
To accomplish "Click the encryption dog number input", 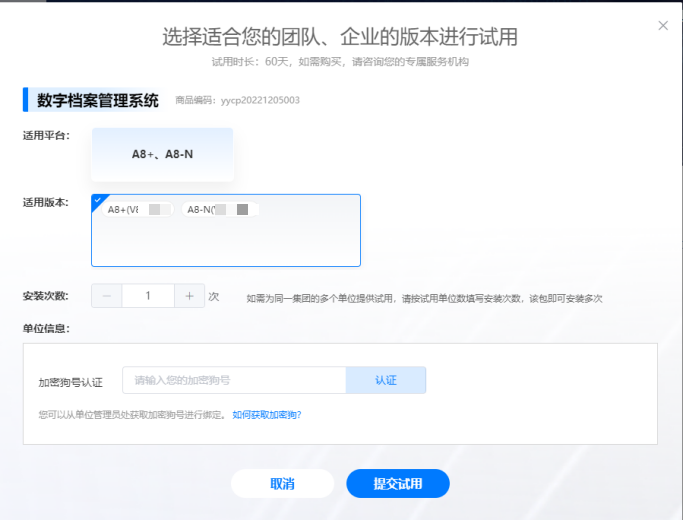I will tap(234, 380).
